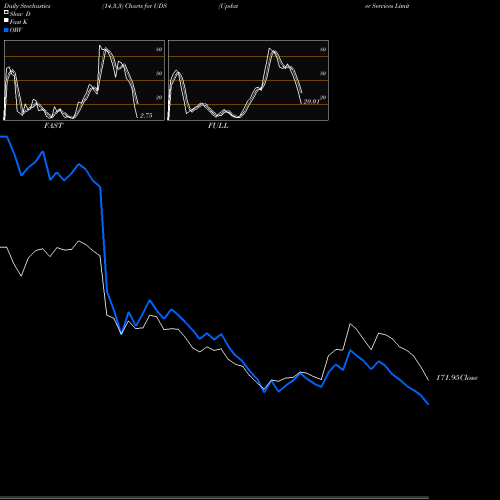The height and width of the screenshot is (500, 500).
Task: Click the 'Fast K' legend text
Action: [19, 22]
